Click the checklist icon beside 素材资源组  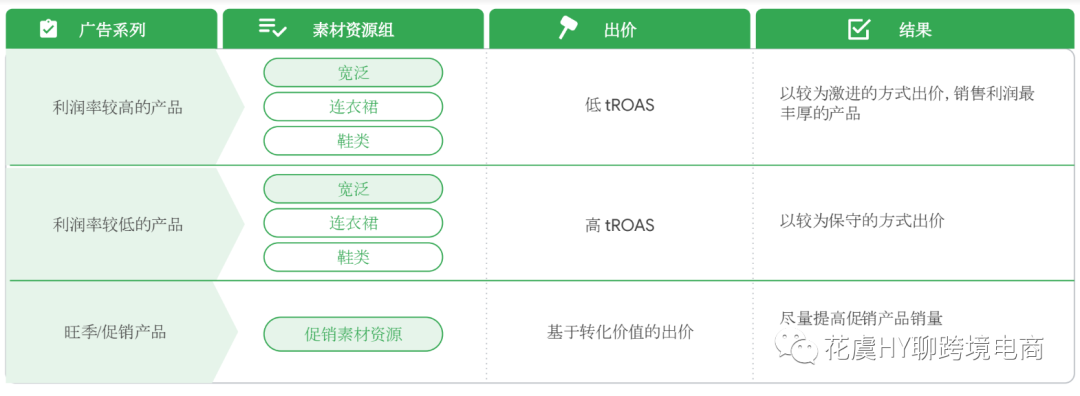coord(273,28)
